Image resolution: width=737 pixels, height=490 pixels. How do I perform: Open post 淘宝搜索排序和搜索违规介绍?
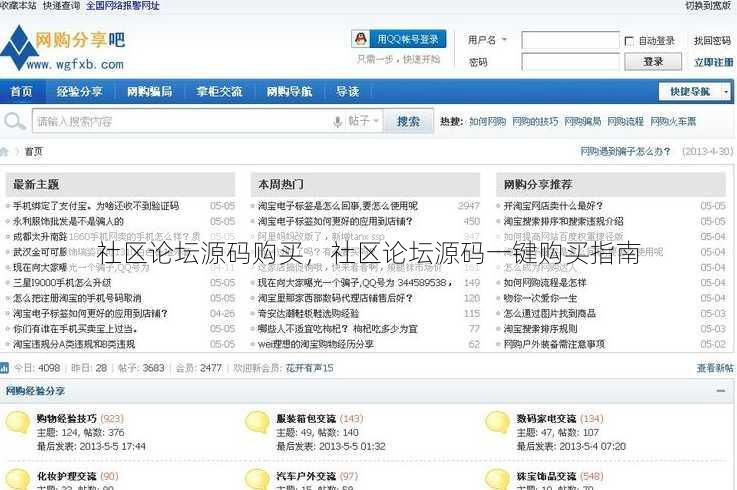[564, 221]
